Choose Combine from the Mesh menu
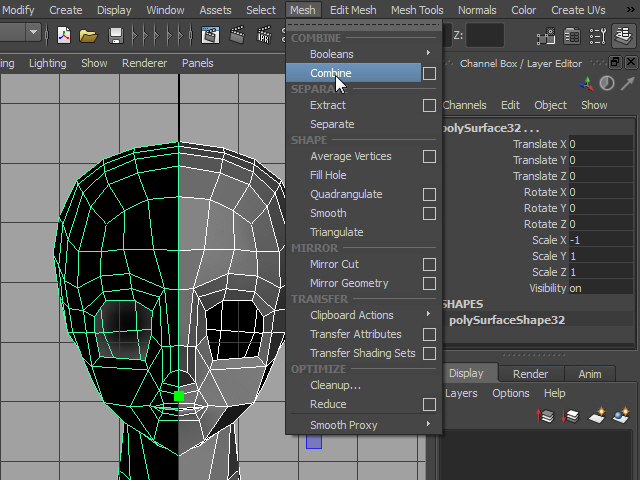640x480 pixels. [353, 73]
